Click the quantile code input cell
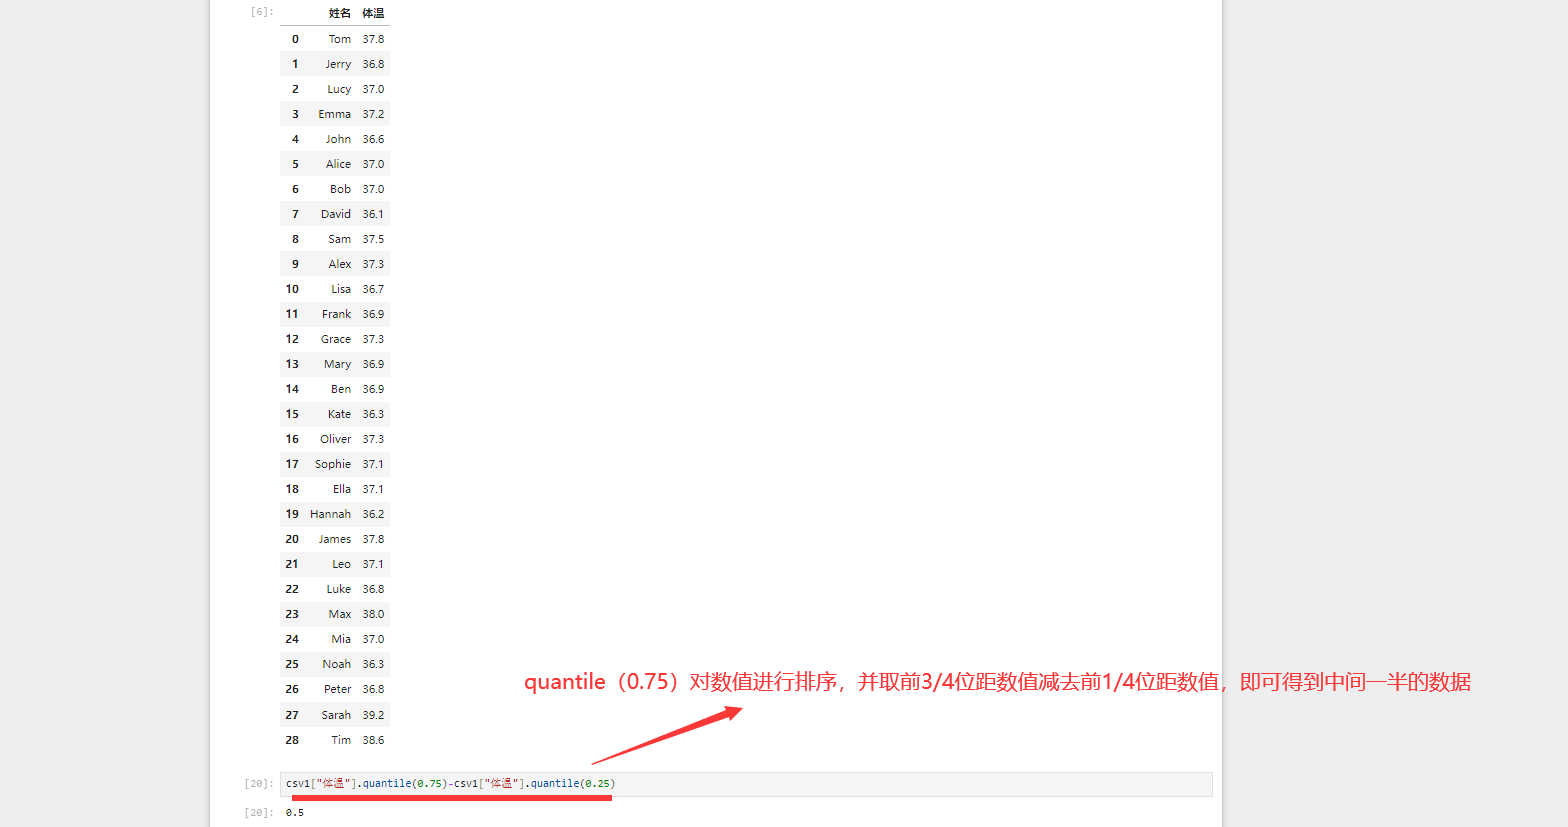Screen dimensions: 1568x827 pyautogui.click(x=746, y=784)
